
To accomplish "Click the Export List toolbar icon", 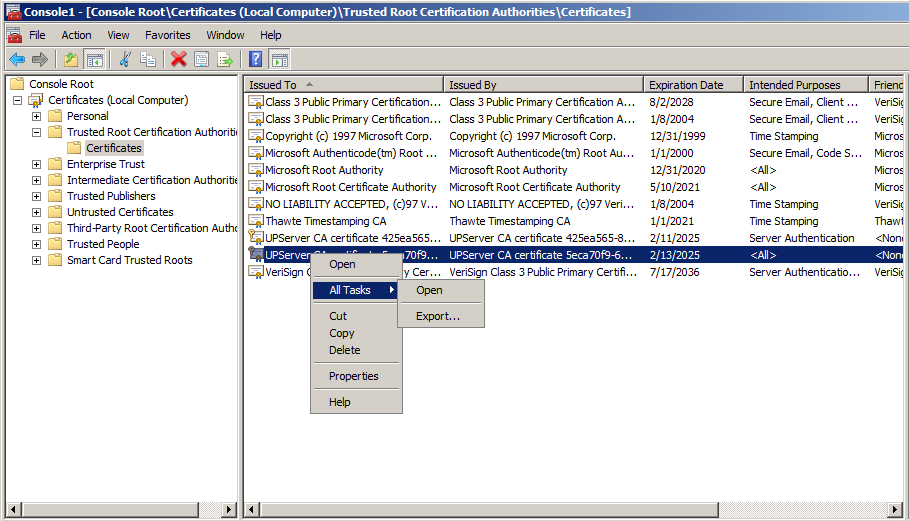I will (x=224, y=59).
